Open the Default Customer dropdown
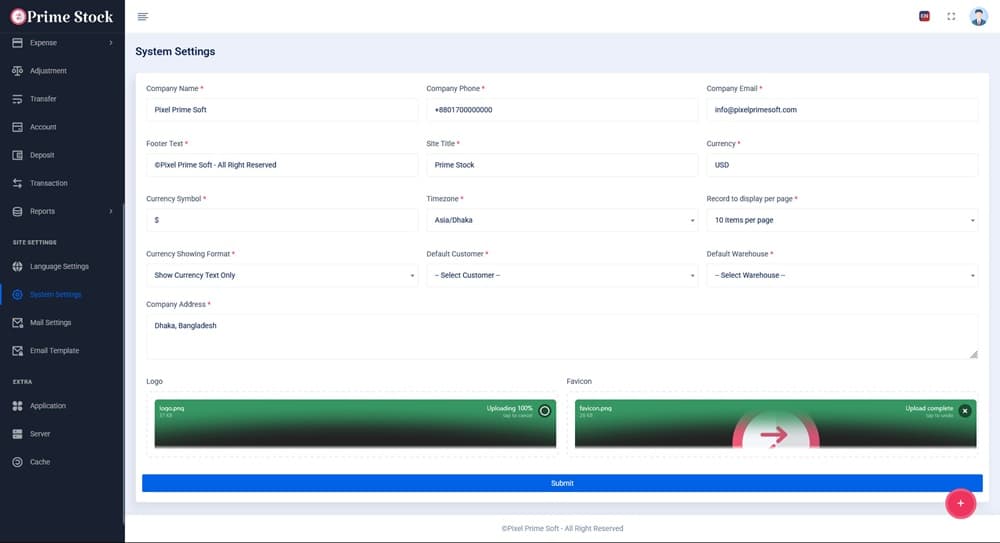1000x543 pixels. [x=562, y=275]
